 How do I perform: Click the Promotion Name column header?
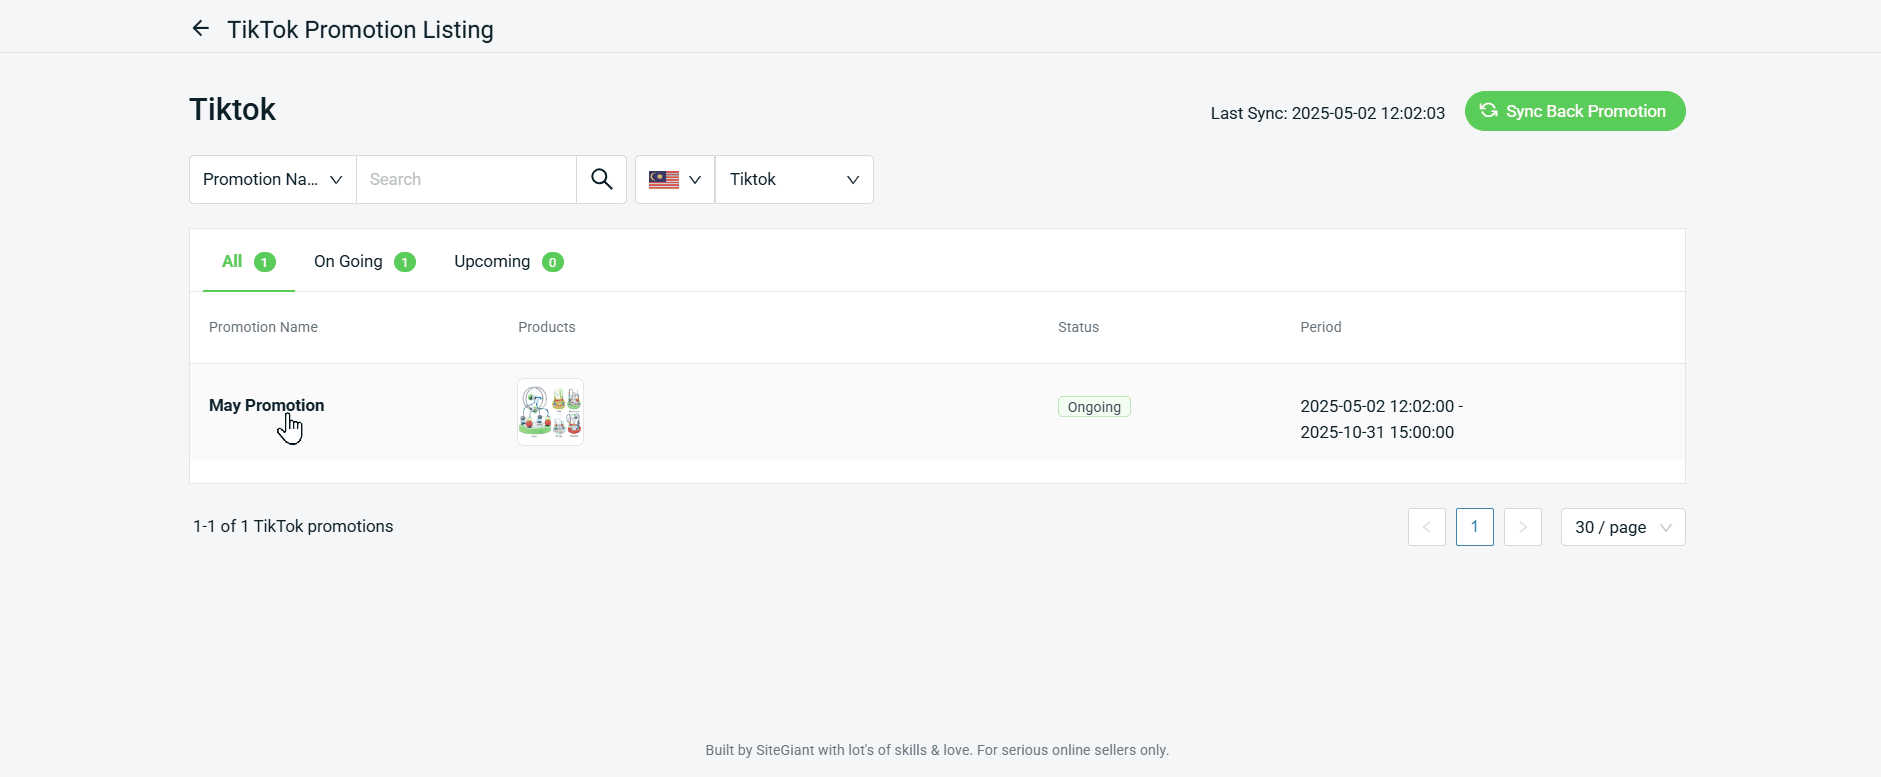[263, 327]
